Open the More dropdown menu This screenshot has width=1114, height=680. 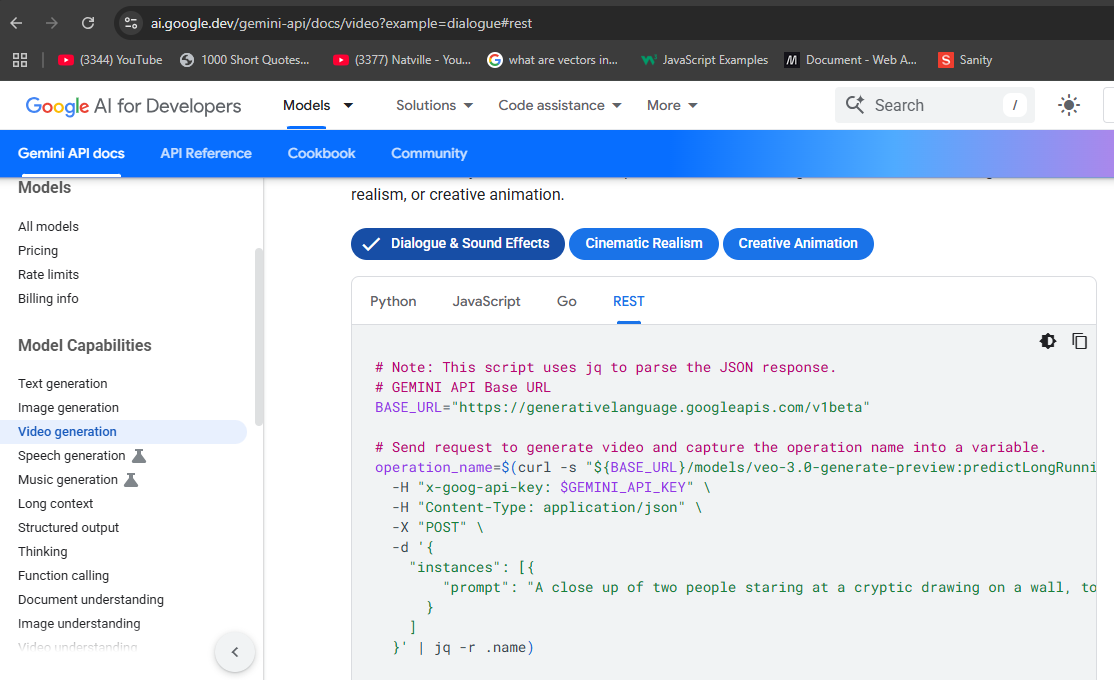[x=672, y=105]
